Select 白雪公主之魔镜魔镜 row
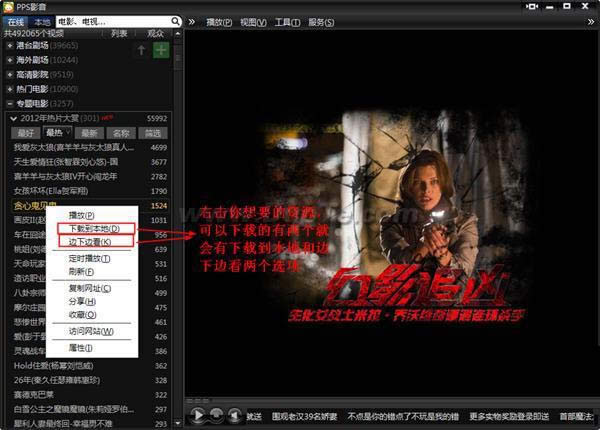 tap(90, 409)
